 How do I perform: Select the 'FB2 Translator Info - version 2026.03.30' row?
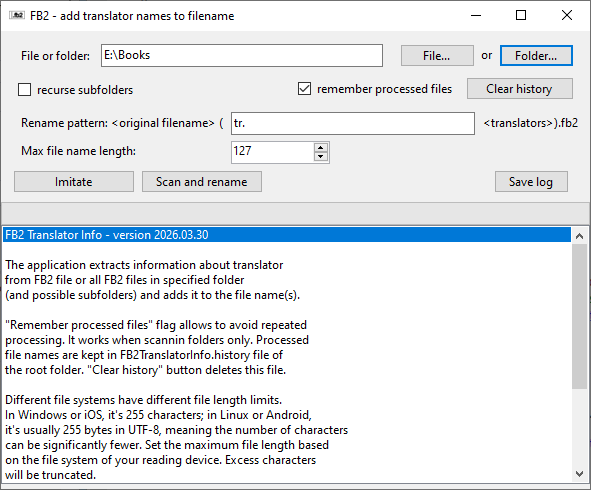click(x=287, y=235)
